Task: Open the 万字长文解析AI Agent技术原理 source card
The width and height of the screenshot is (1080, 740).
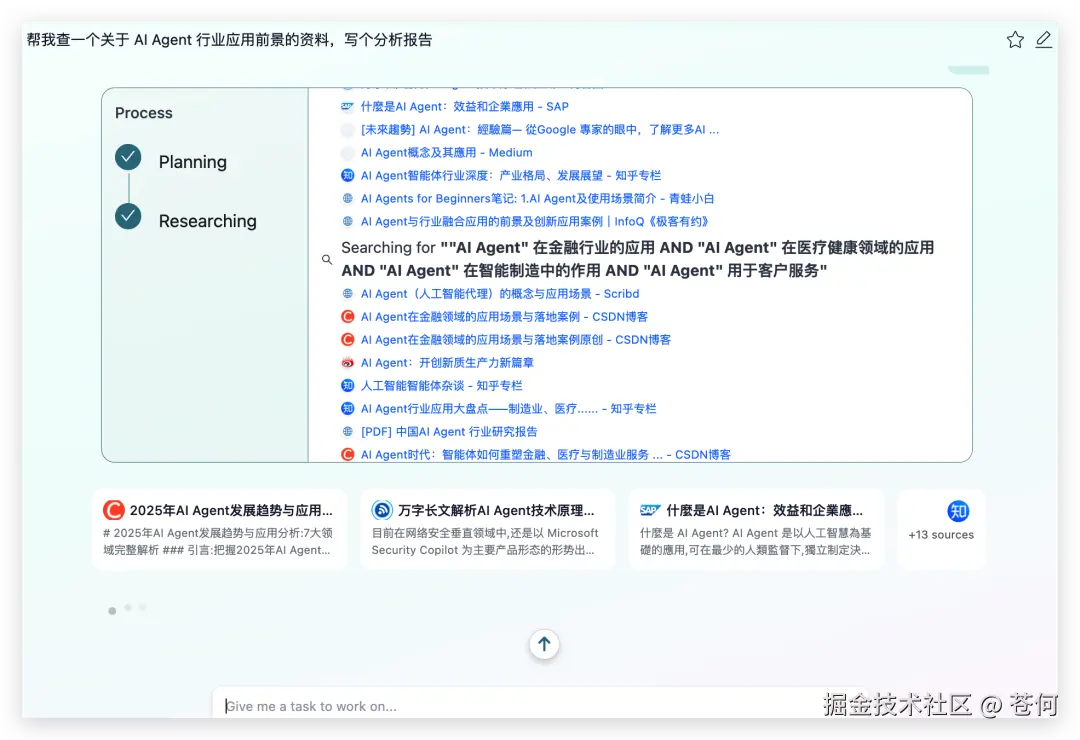Action: [x=488, y=529]
